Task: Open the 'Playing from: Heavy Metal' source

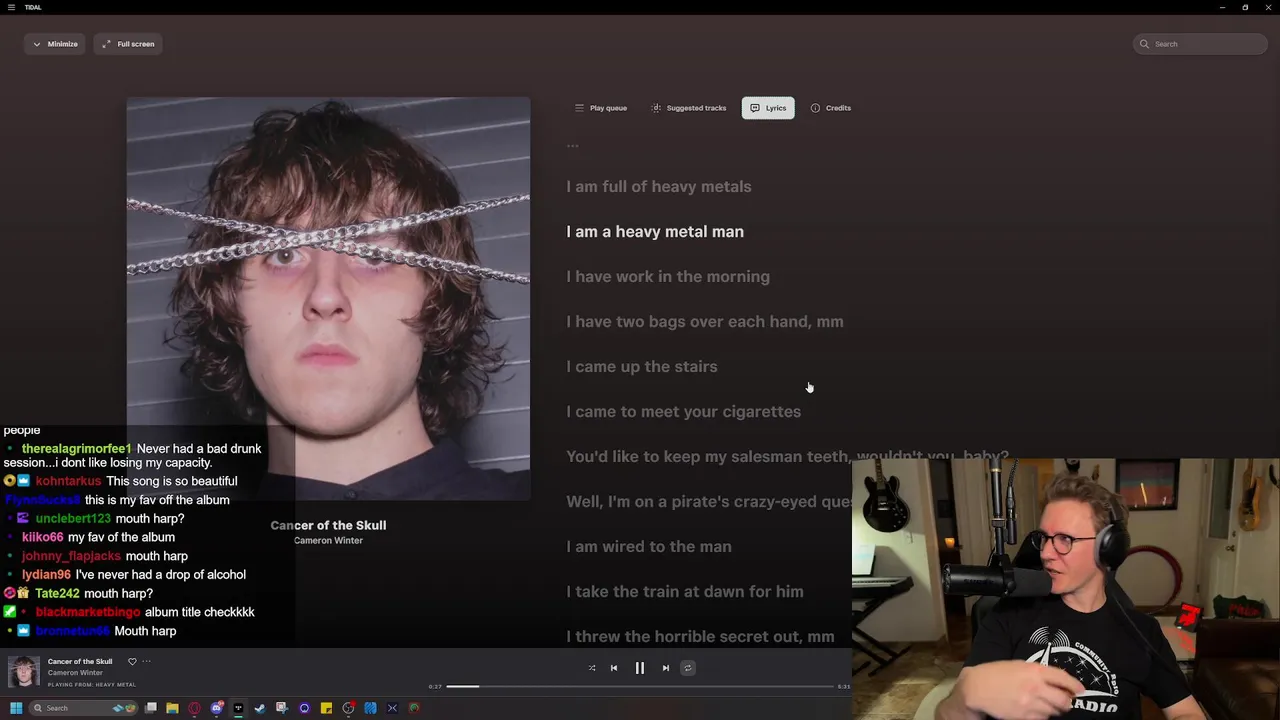Action: pyautogui.click(x=92, y=685)
